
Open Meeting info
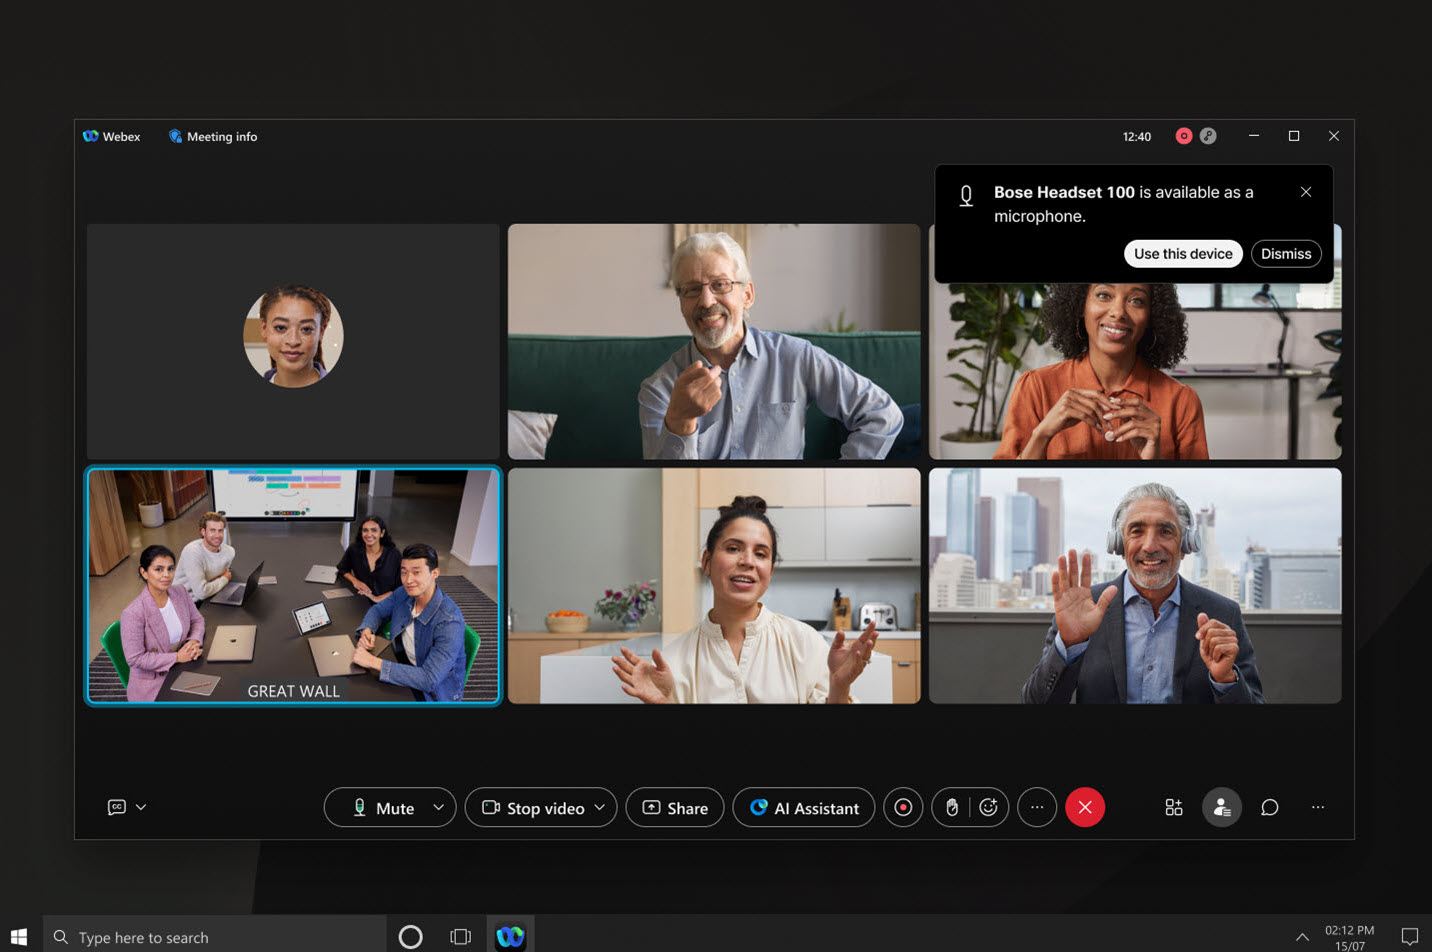pyautogui.click(x=213, y=136)
